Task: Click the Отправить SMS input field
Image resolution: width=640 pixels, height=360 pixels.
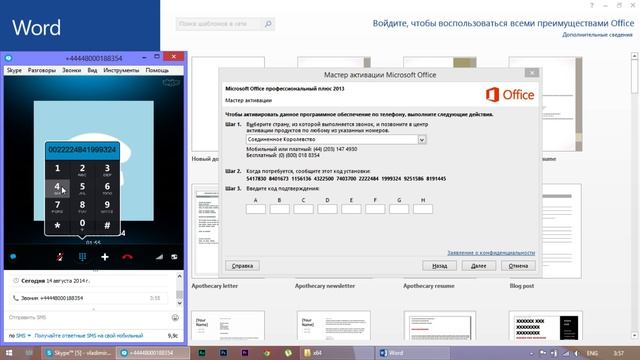Action: pos(88,317)
